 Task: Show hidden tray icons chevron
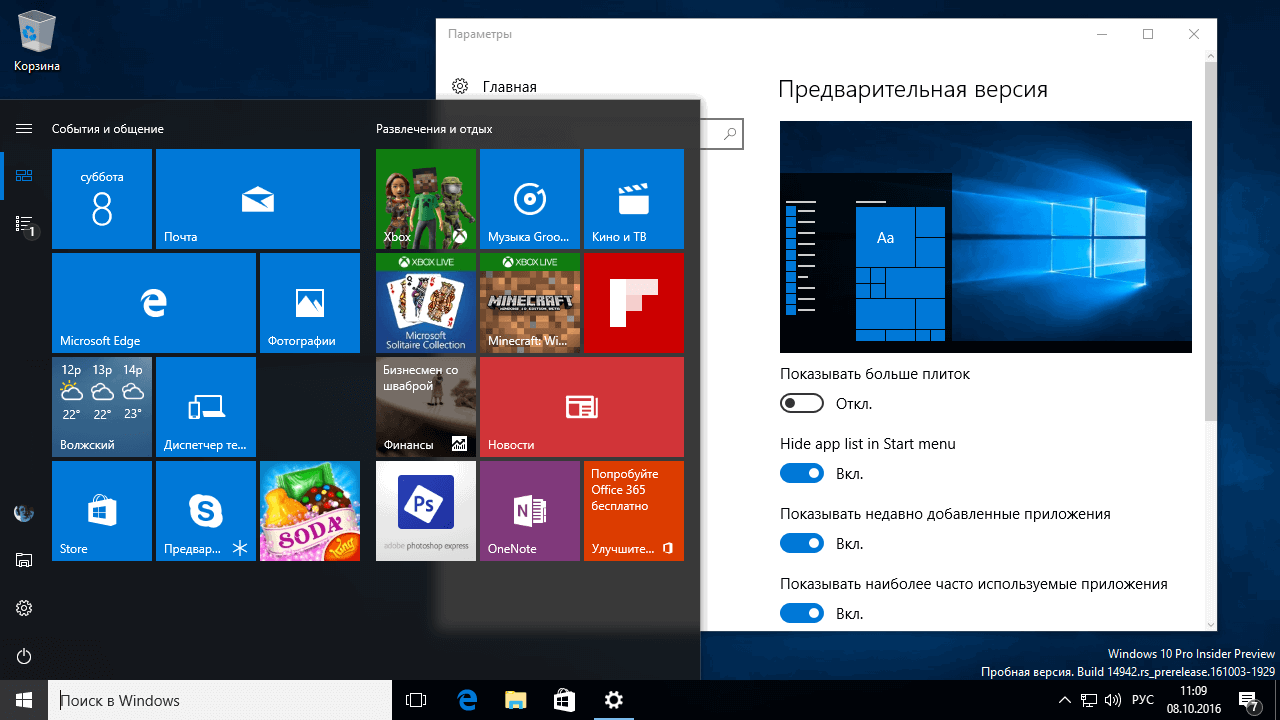[1064, 700]
